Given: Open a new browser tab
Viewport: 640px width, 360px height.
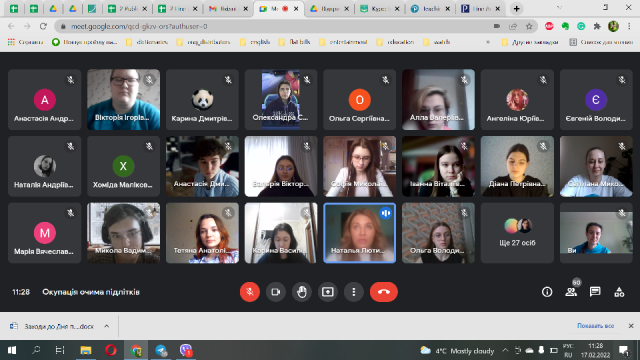Looking at the screenshot, I should pos(516,9).
